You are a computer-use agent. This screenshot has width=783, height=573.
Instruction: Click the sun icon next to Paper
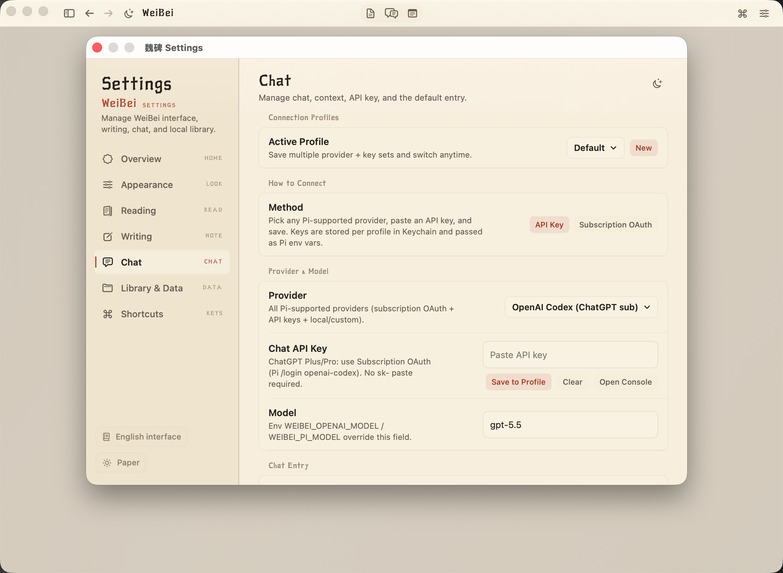pos(107,463)
